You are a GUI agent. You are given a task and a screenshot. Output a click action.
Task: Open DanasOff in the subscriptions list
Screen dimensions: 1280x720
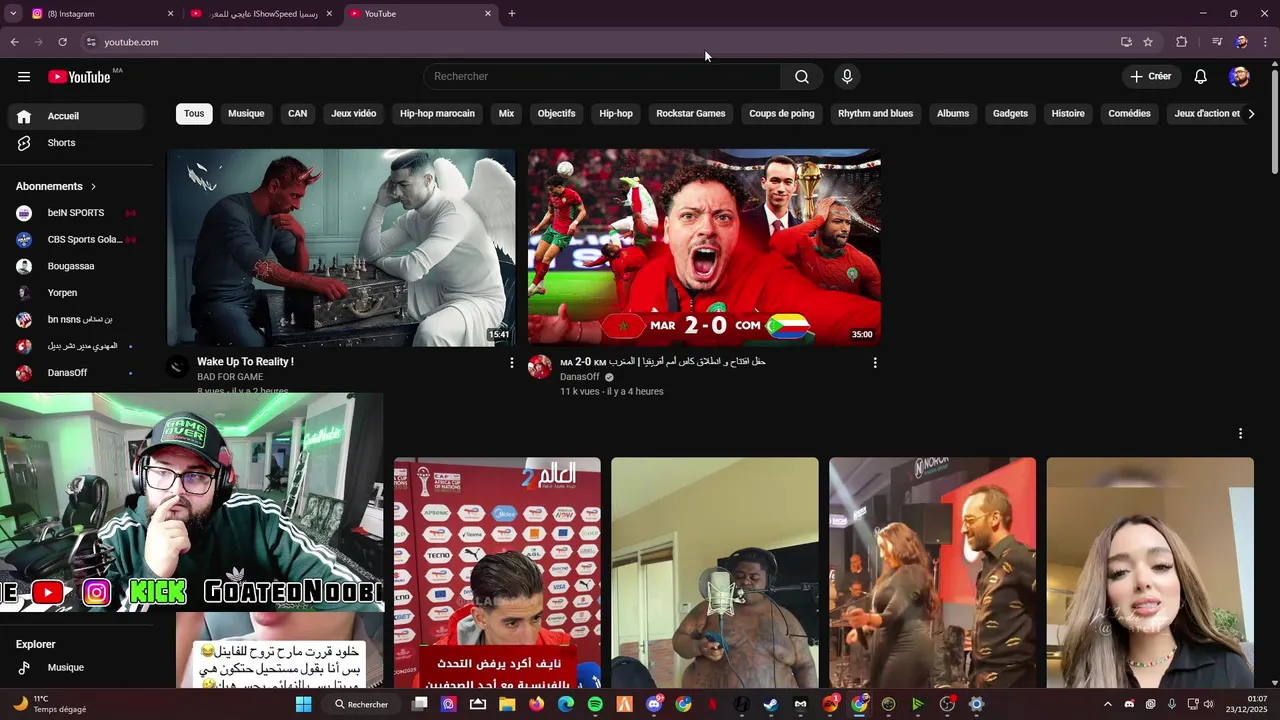pos(77,373)
